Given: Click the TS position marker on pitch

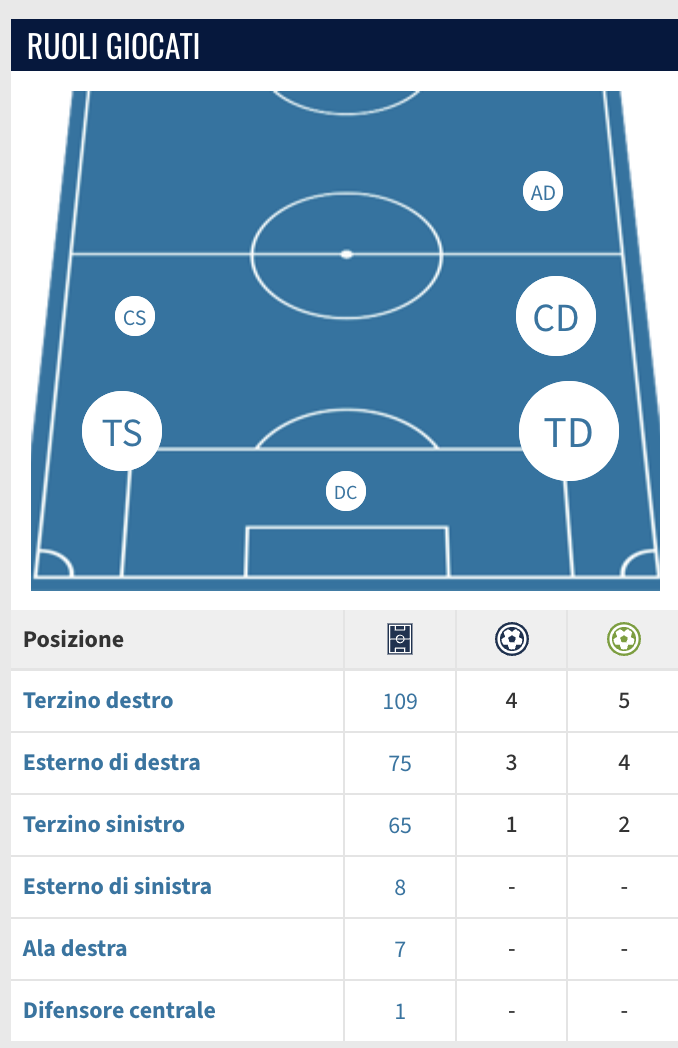Looking at the screenshot, I should (122, 431).
